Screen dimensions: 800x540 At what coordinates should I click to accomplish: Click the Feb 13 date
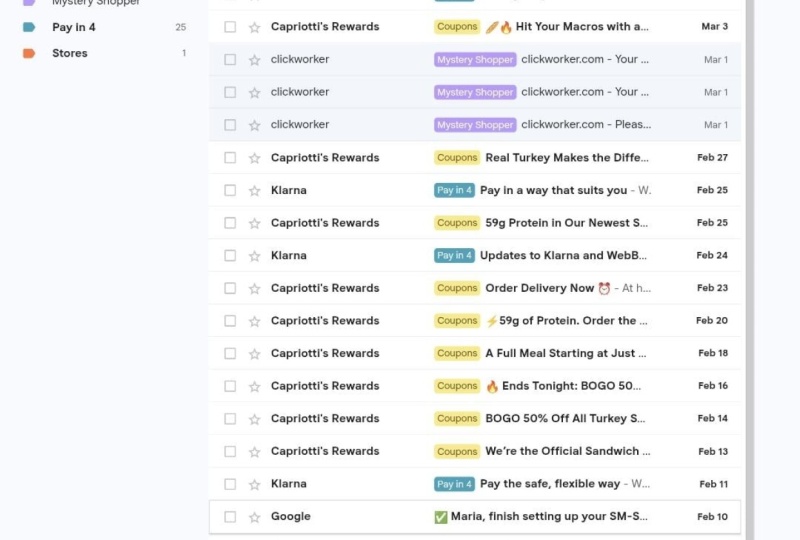(713, 451)
